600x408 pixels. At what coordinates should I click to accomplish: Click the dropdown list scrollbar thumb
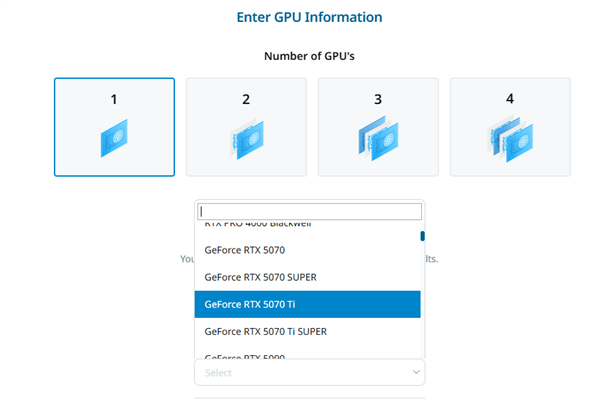[422, 236]
